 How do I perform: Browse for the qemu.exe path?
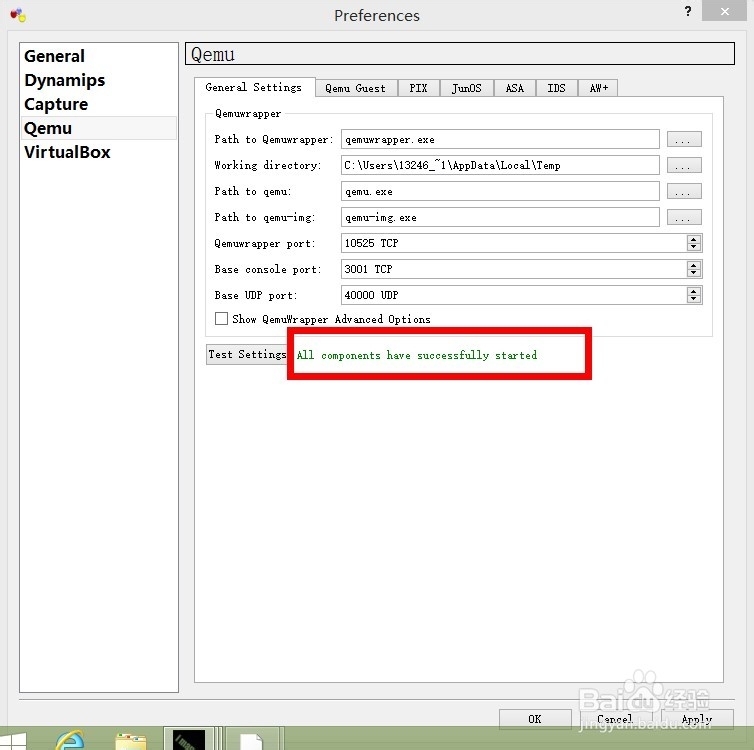[x=684, y=191]
